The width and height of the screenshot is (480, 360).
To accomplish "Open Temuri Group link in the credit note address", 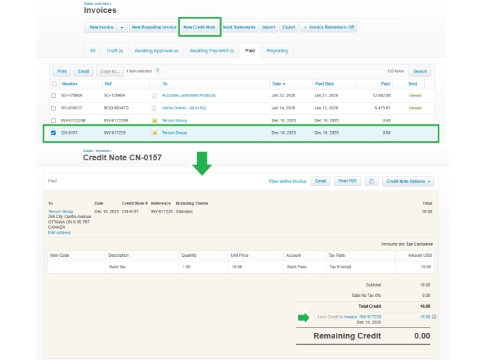I will click(x=60, y=211).
